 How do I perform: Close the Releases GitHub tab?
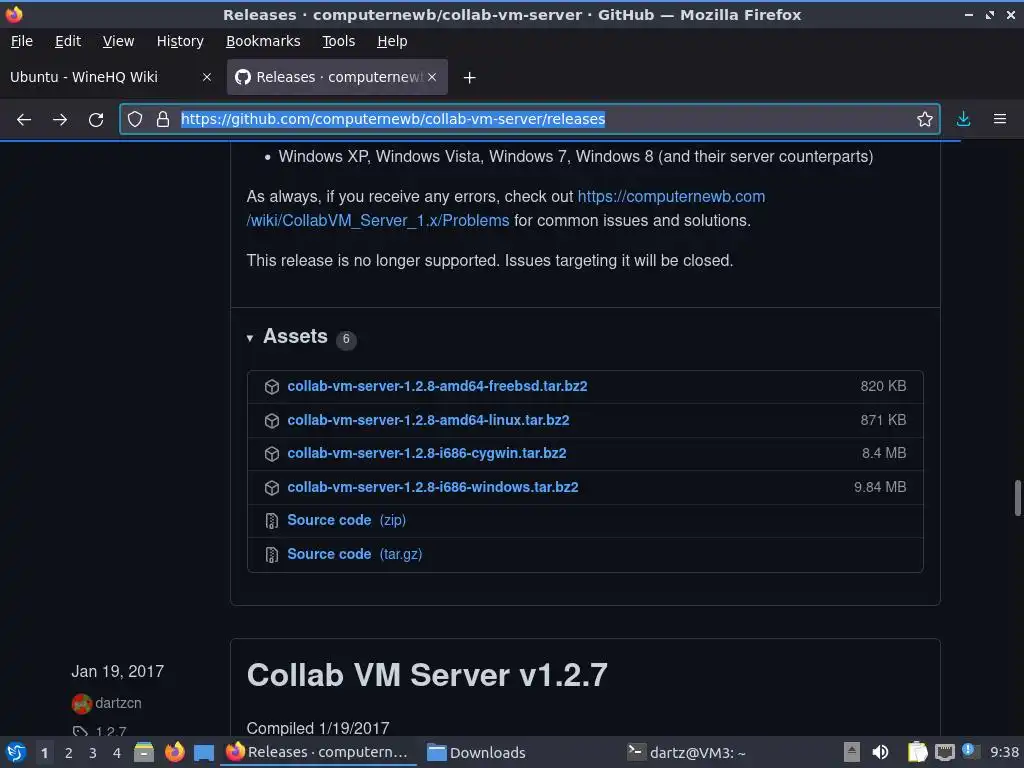432,77
